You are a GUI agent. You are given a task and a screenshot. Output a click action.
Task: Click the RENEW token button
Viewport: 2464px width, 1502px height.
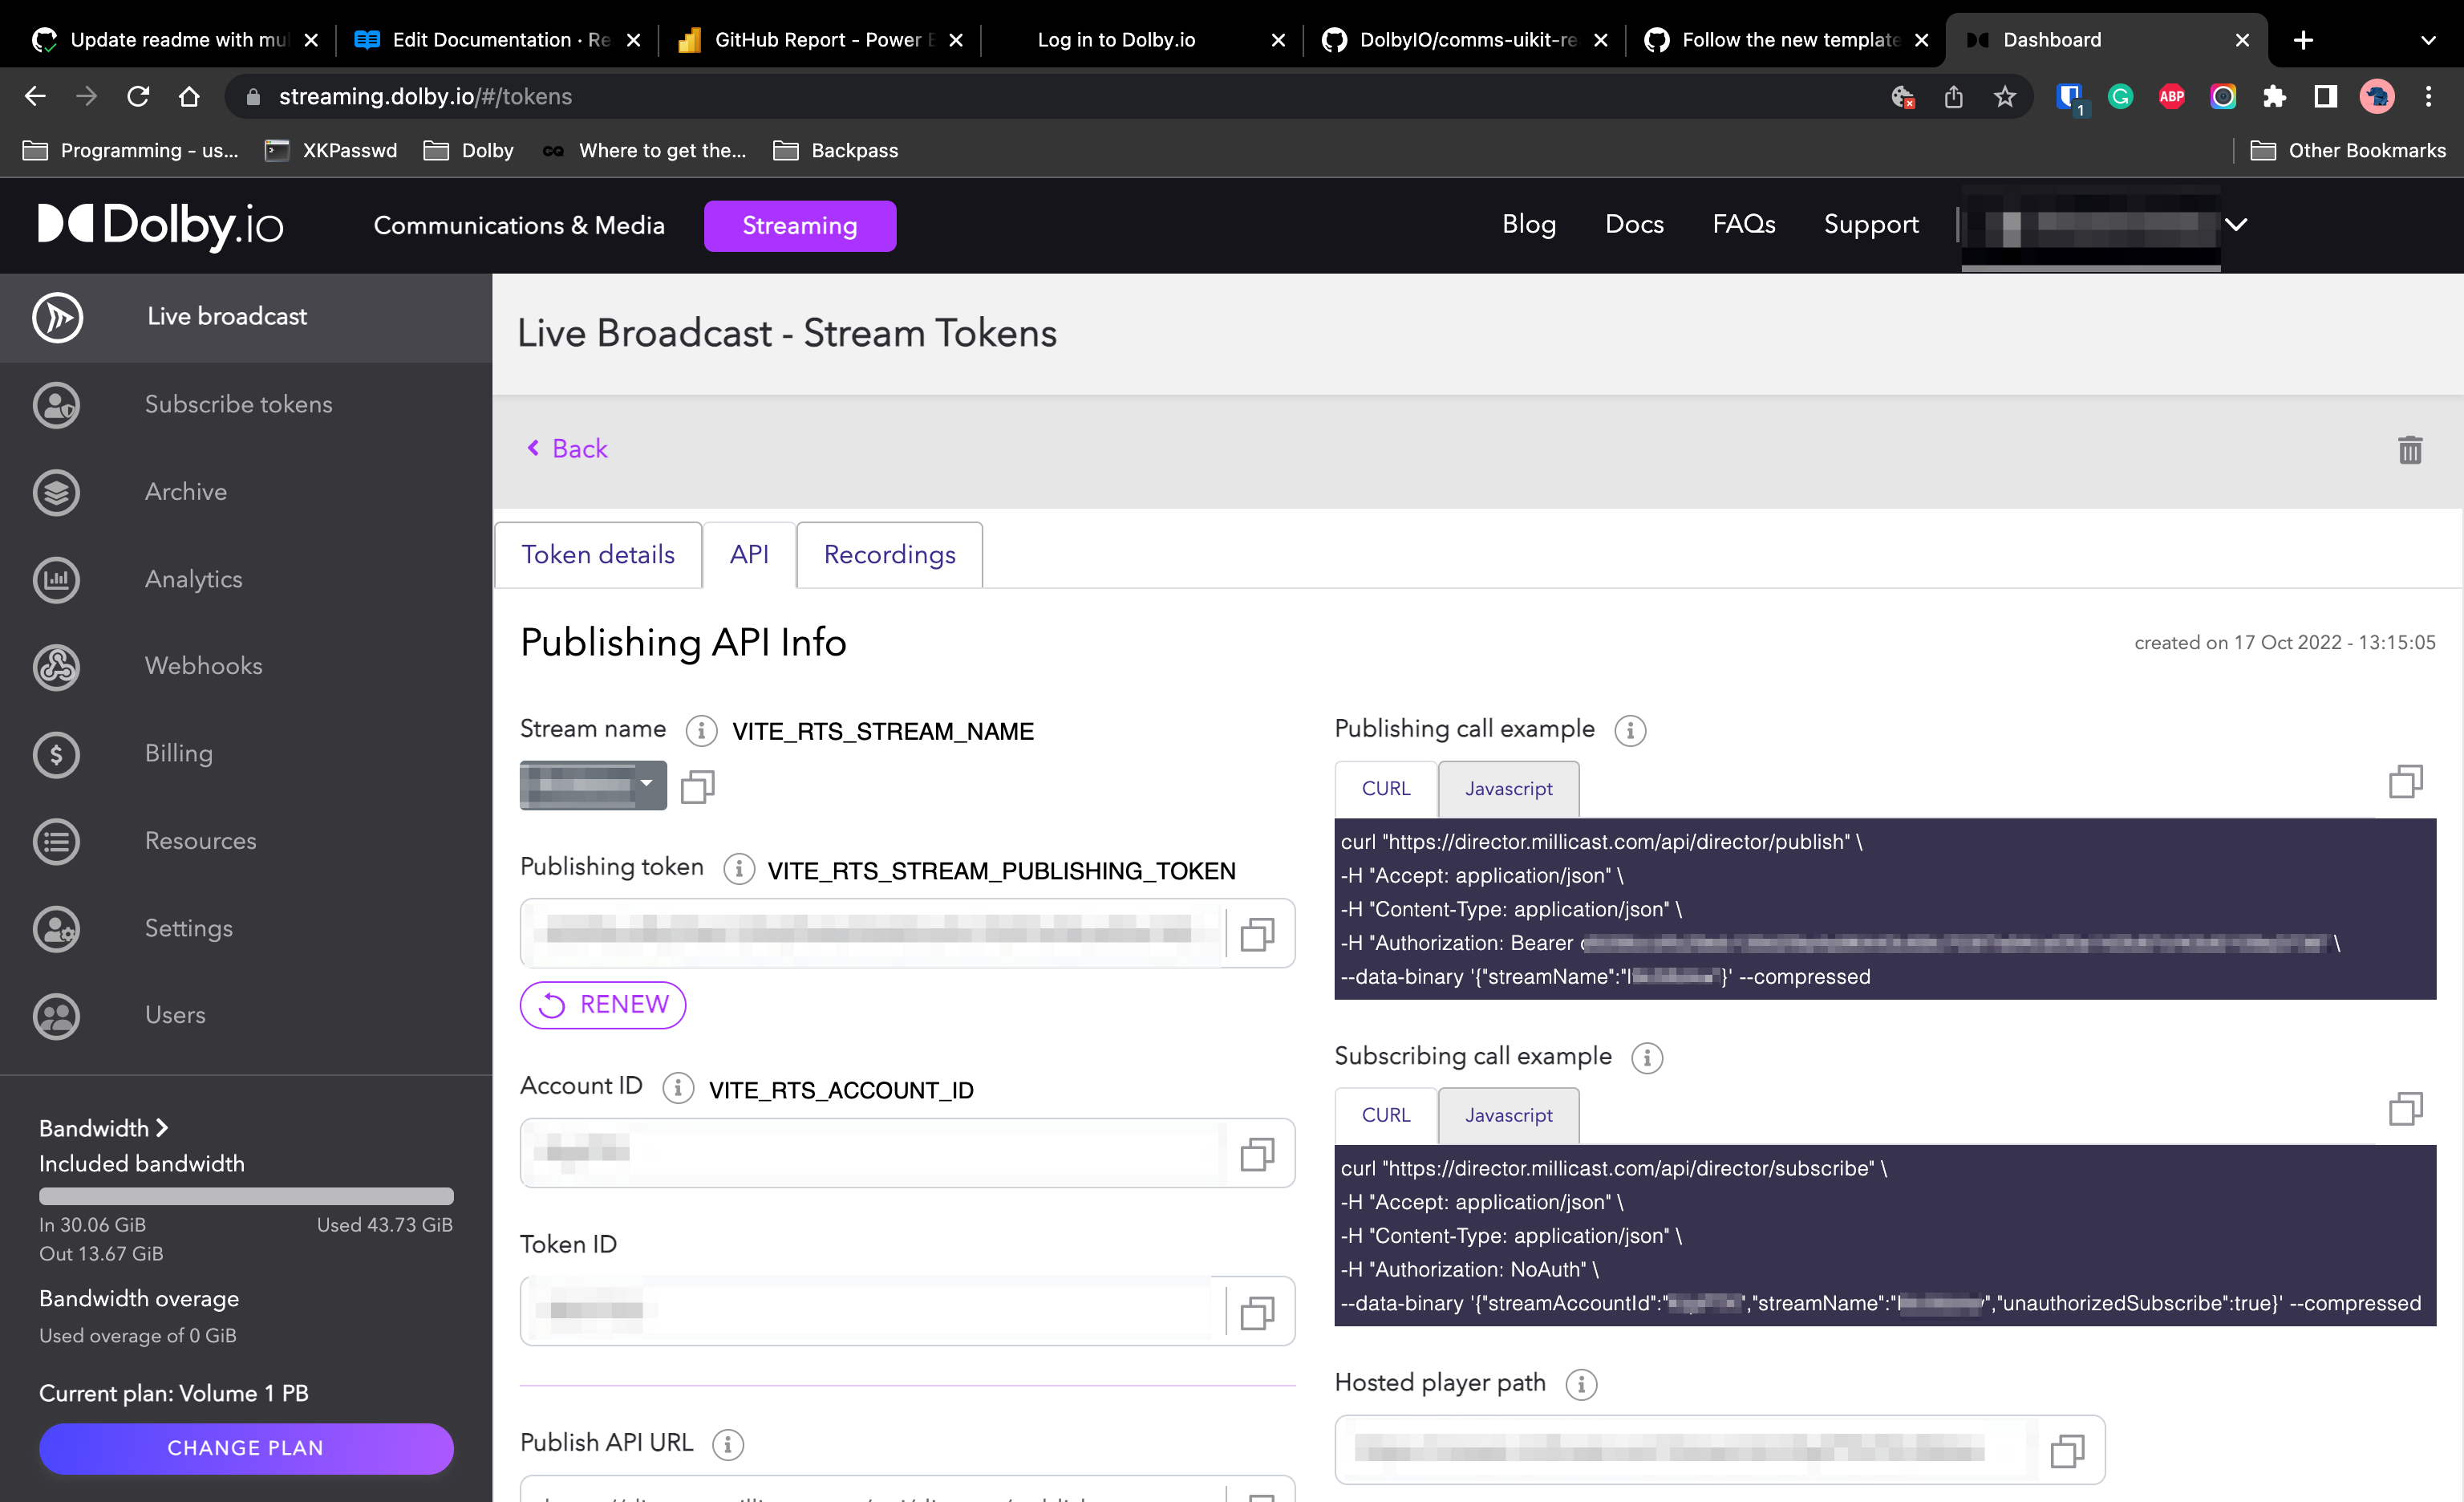coord(603,1005)
